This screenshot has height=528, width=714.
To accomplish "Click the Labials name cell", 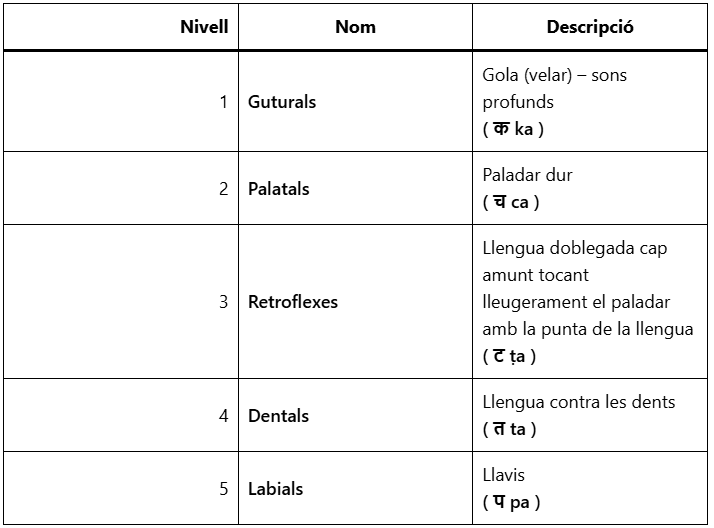I will pos(275,489).
